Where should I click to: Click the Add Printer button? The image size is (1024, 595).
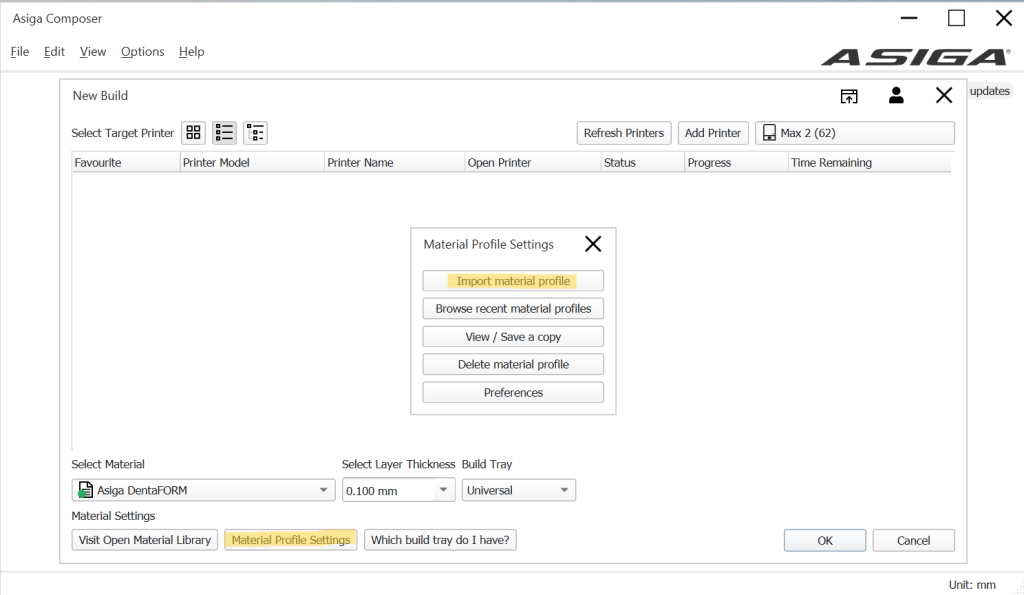coord(712,133)
